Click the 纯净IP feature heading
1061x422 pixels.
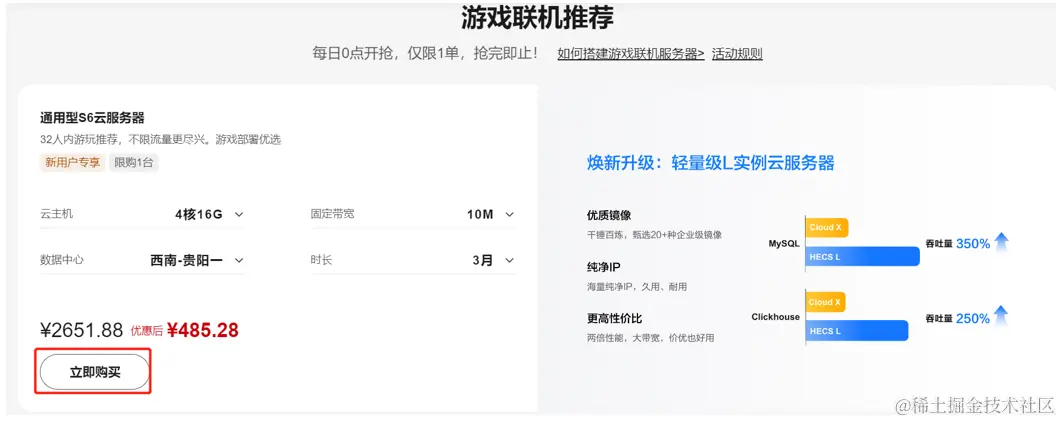(604, 267)
